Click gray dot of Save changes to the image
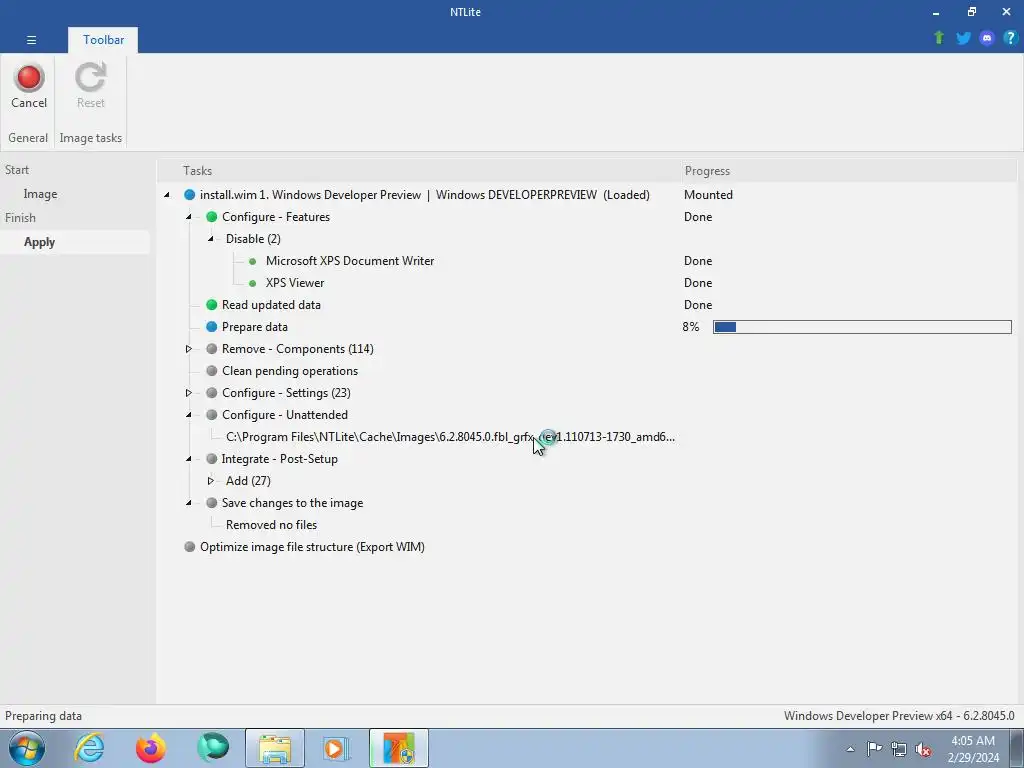 (212, 503)
